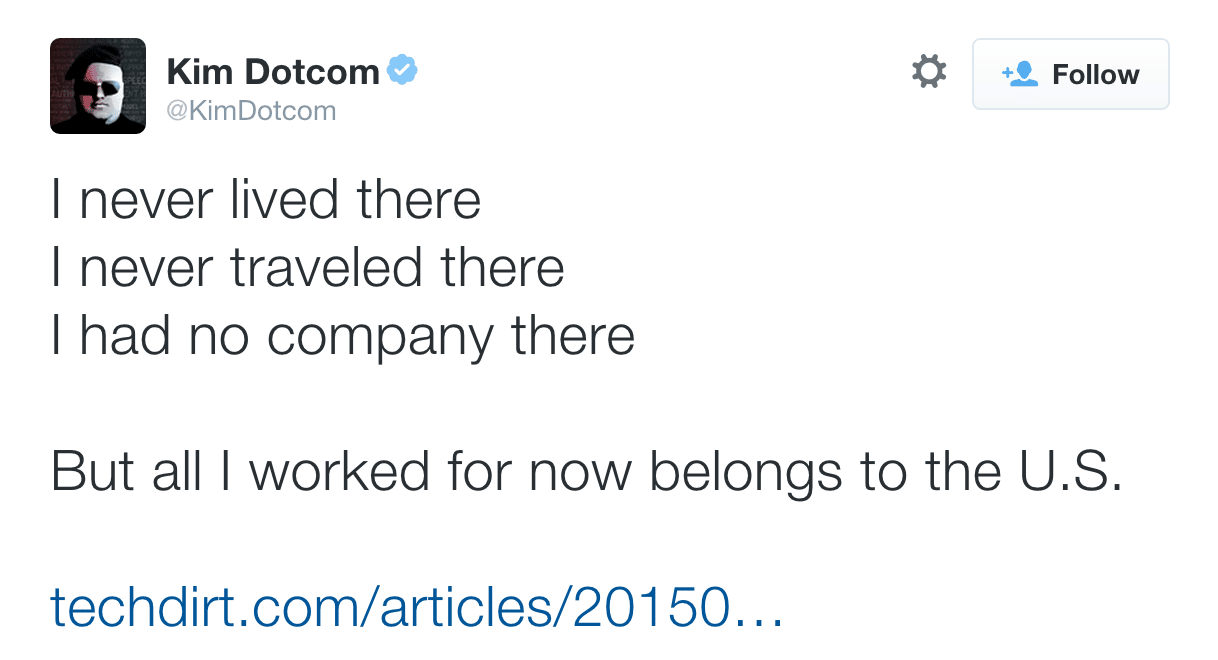
Task: Select the "I never traveled there" line
Action: [x=308, y=268]
